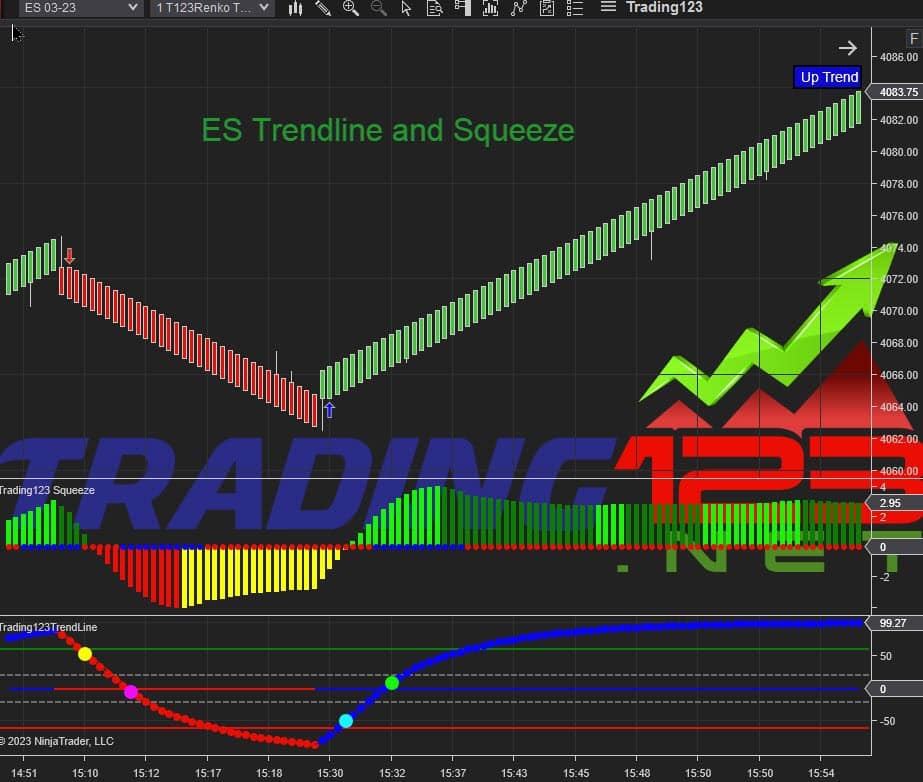The image size is (923, 782).
Task: Click the 15:54 time axis label
Action: coord(821,773)
